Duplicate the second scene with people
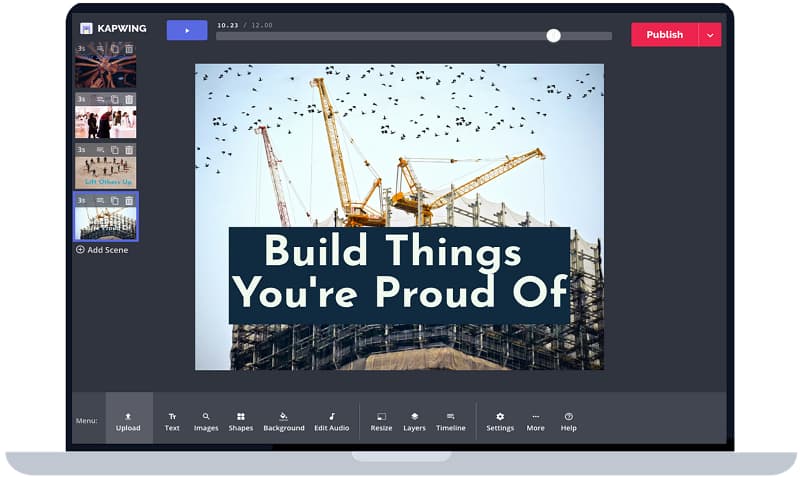The image size is (800, 477). pos(115,99)
